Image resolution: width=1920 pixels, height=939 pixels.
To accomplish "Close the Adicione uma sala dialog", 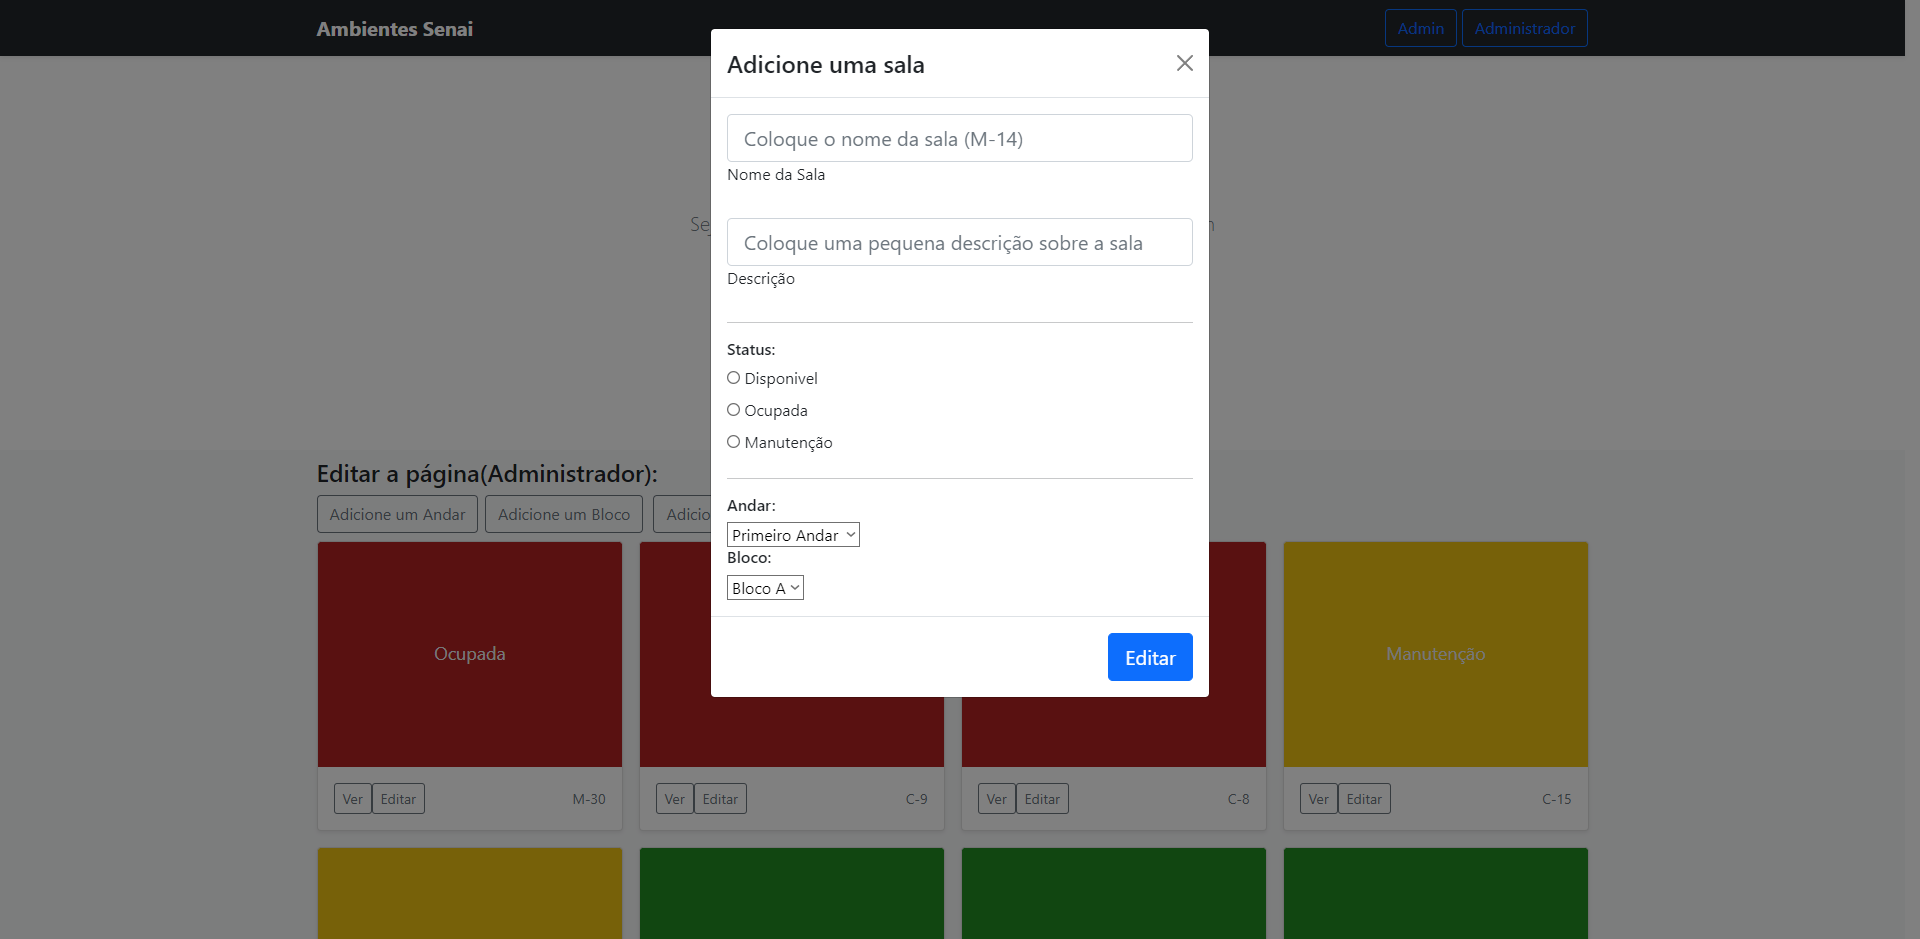I will 1184,63.
